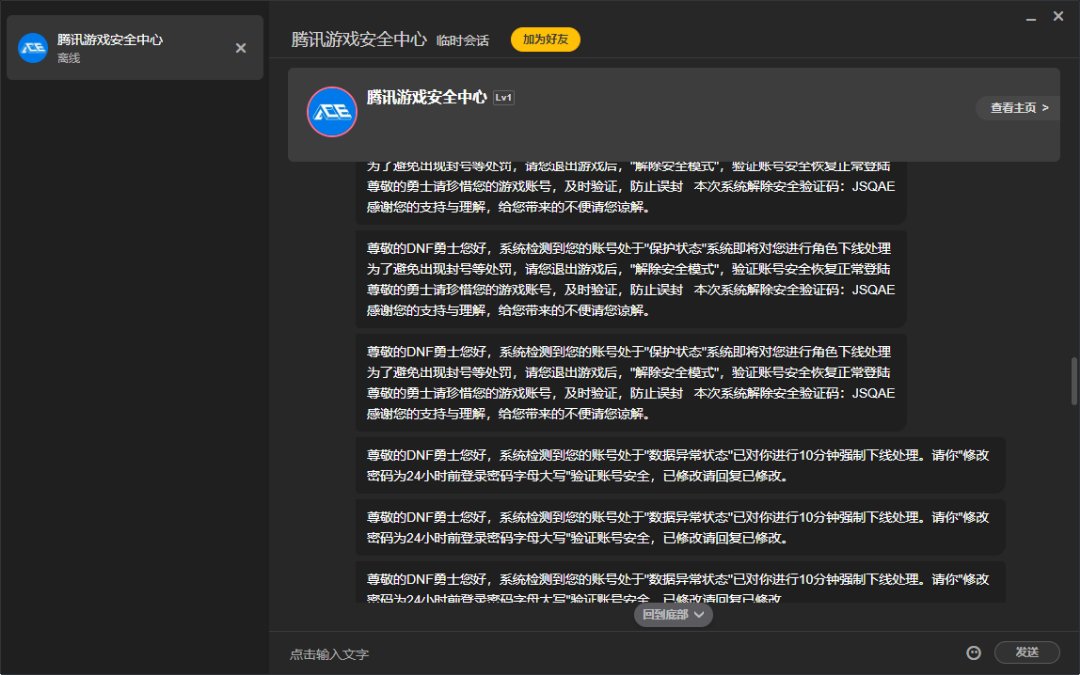Jump down with the 回到底部 button

click(673, 614)
